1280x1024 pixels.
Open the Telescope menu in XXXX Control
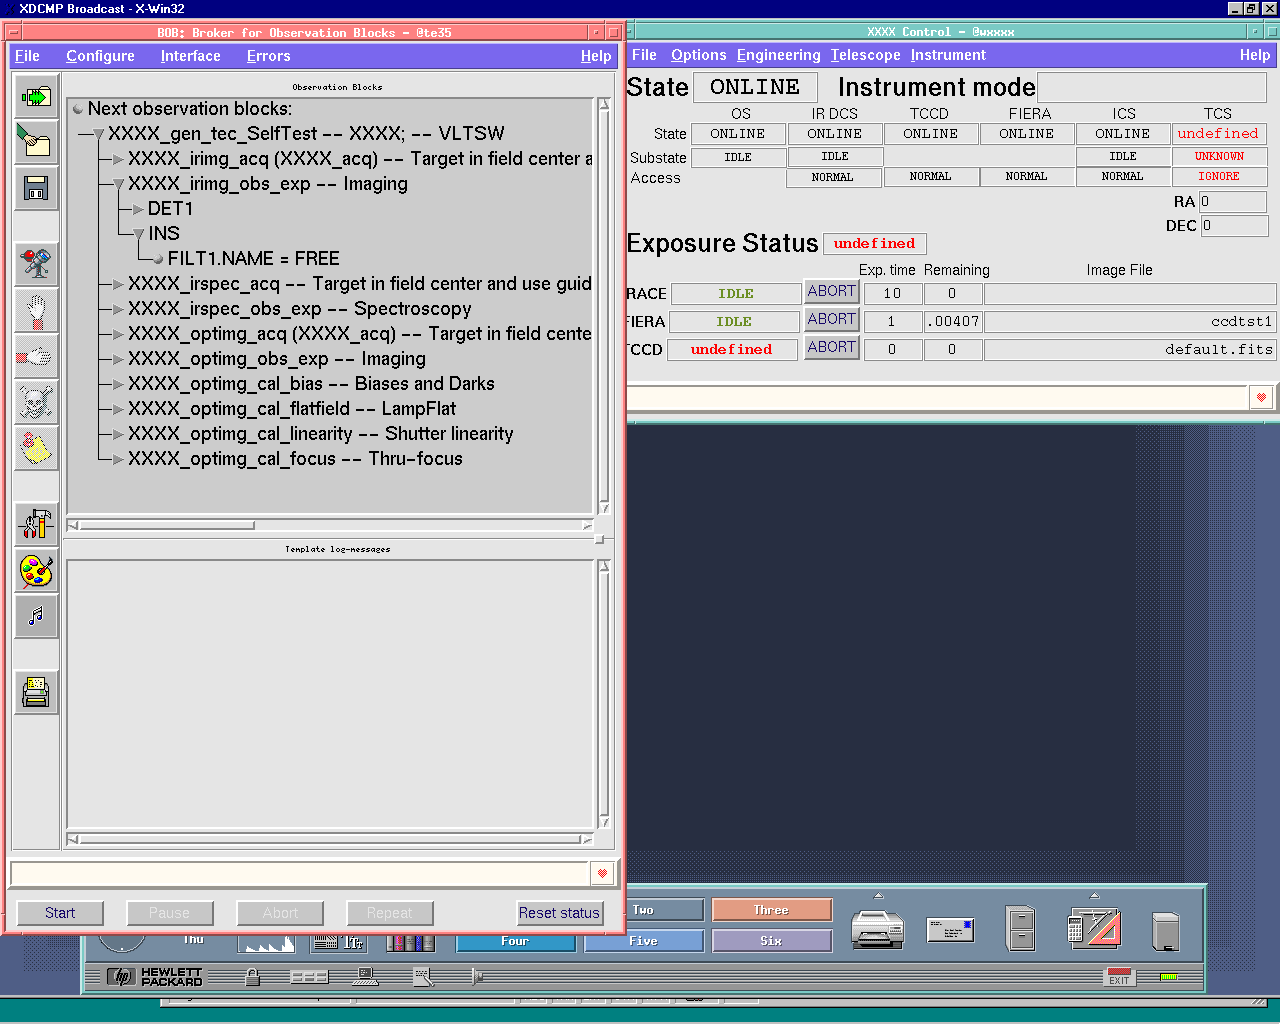(865, 55)
